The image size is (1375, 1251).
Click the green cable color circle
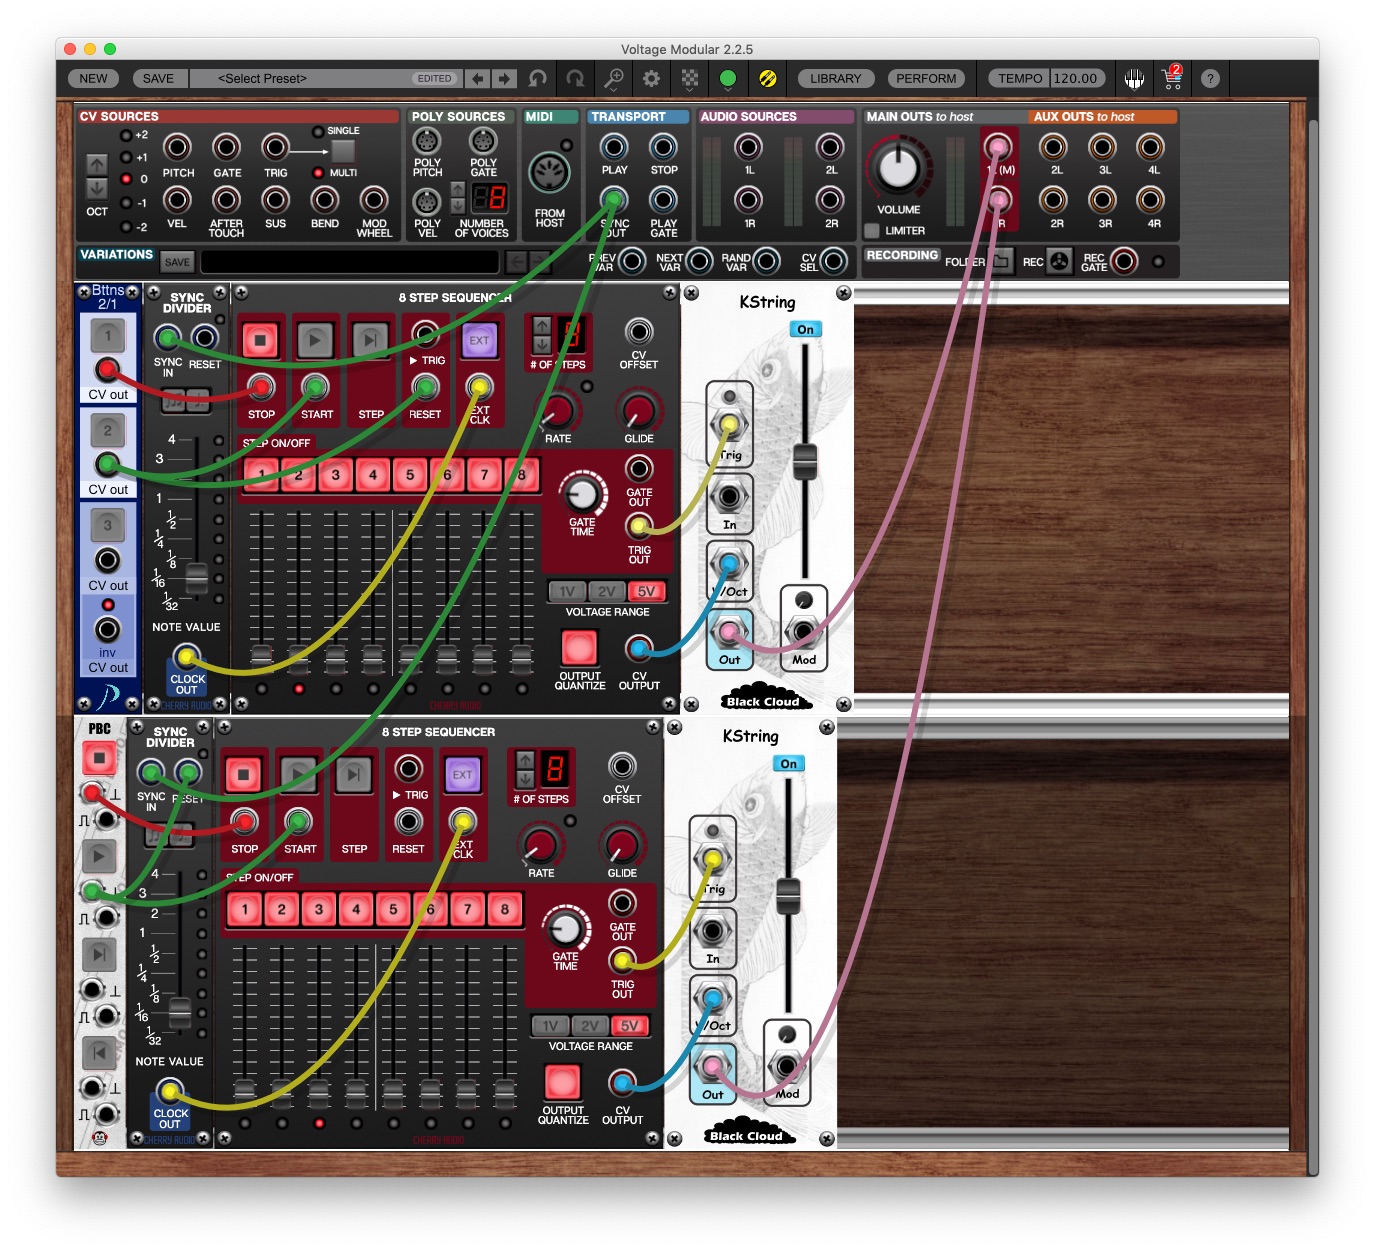point(728,78)
